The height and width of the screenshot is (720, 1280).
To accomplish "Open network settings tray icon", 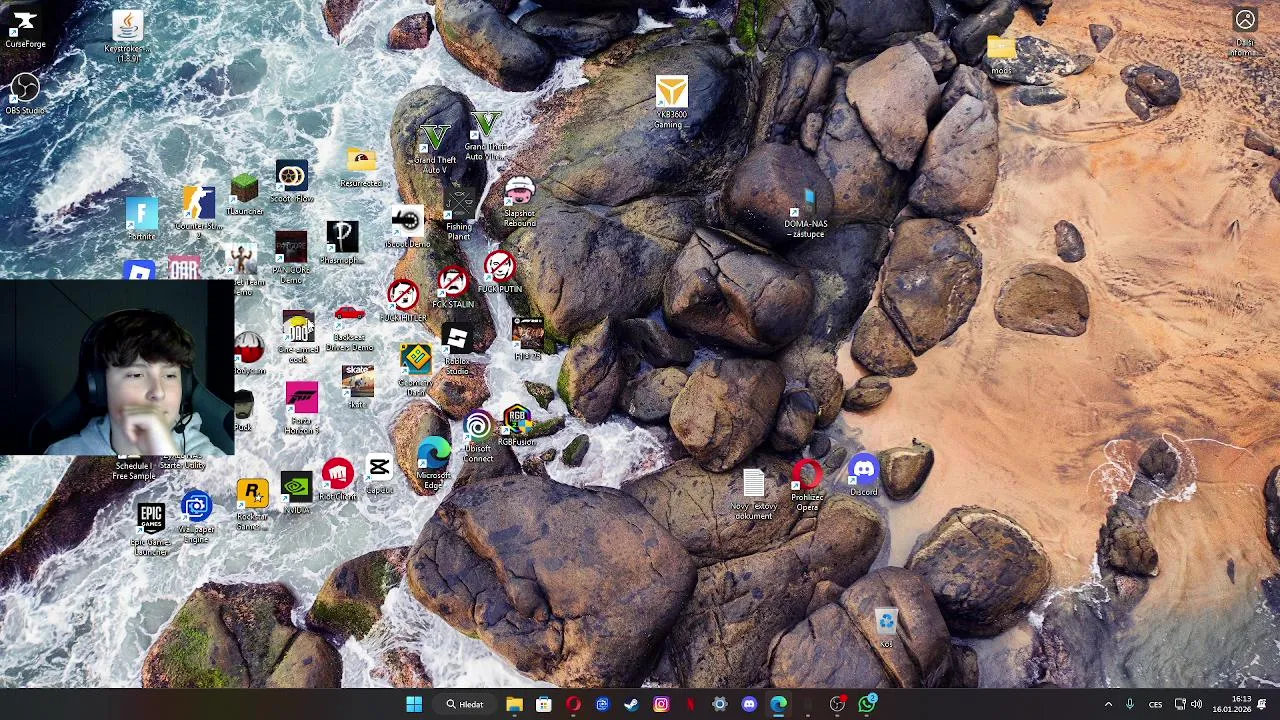I will pyautogui.click(x=1180, y=704).
